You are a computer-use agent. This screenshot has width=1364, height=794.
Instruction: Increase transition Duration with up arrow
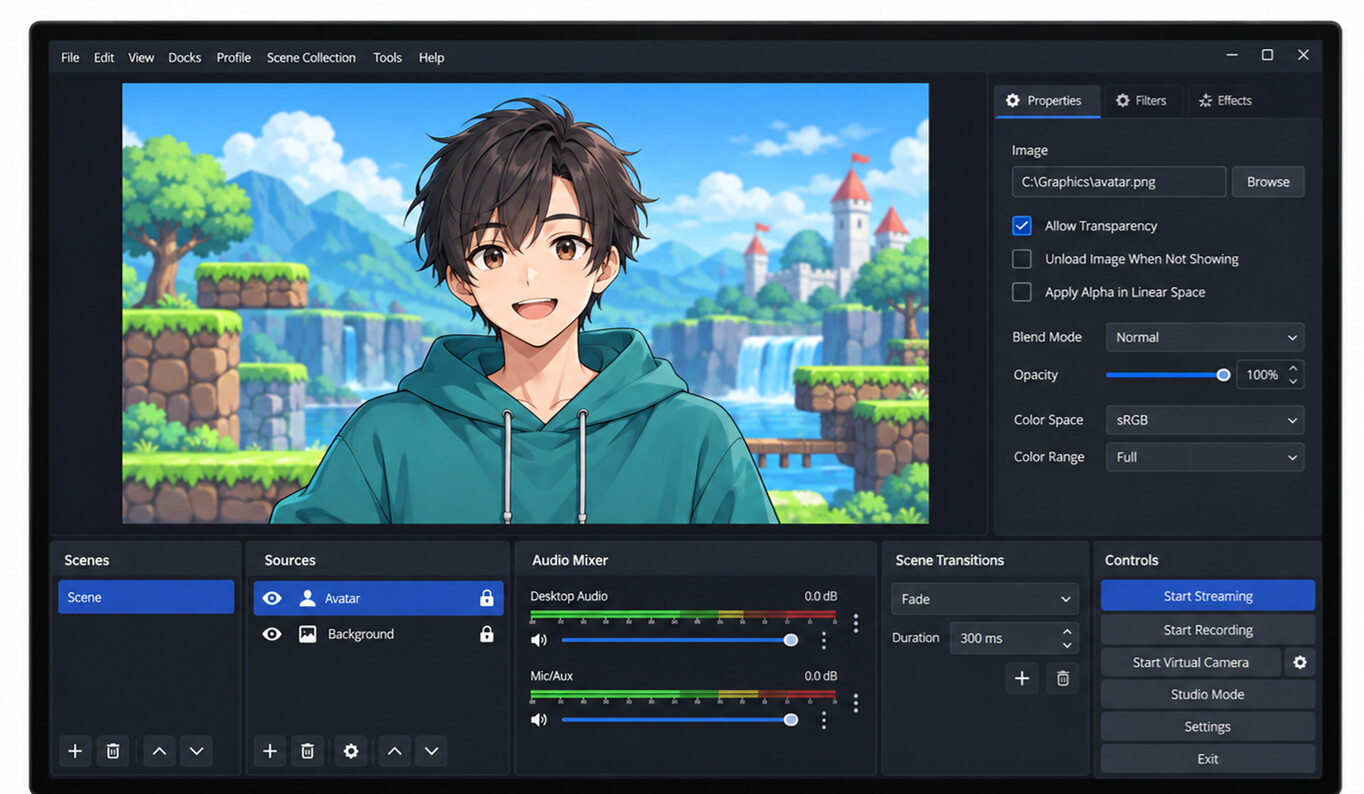point(1068,631)
